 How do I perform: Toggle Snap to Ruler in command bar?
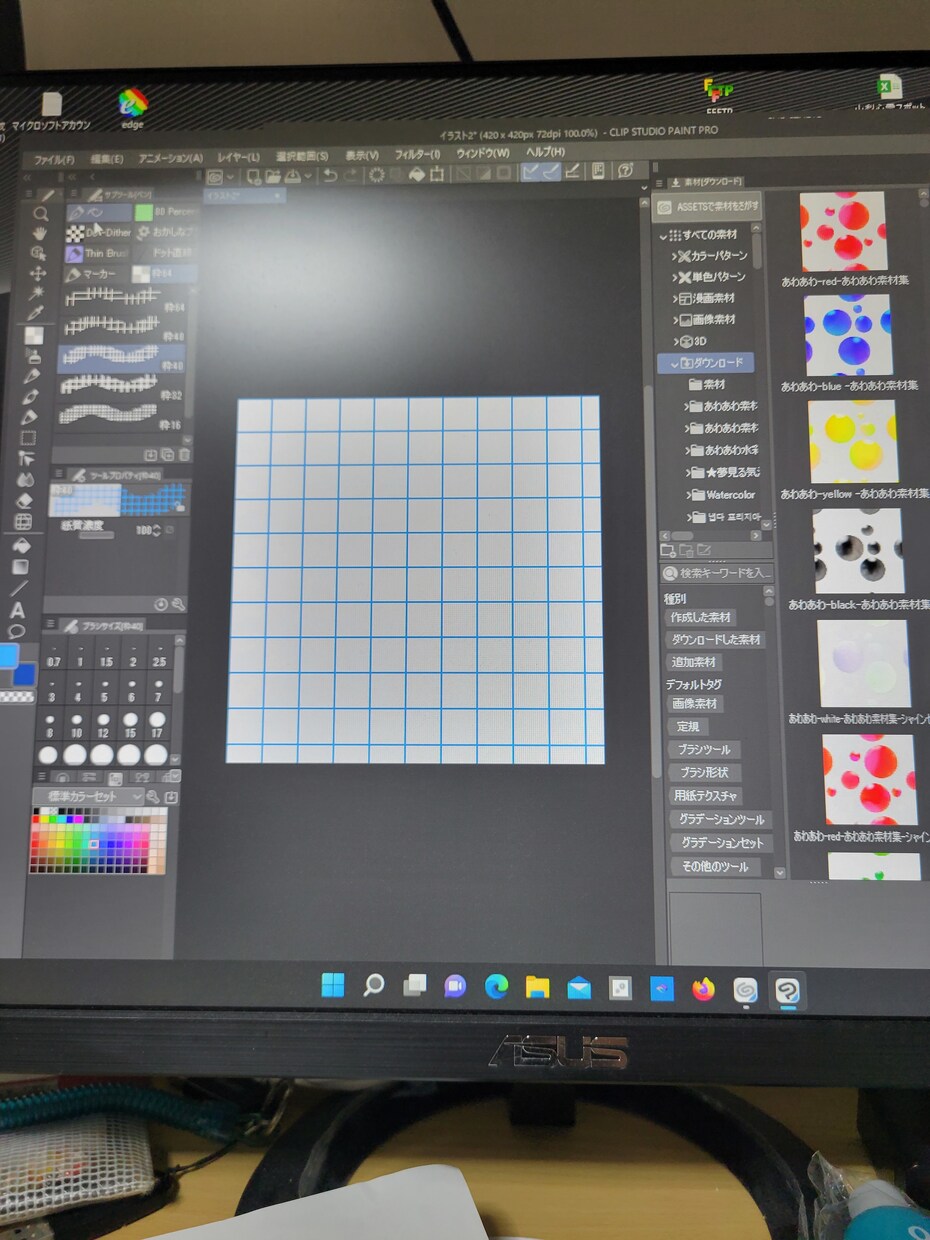531,172
